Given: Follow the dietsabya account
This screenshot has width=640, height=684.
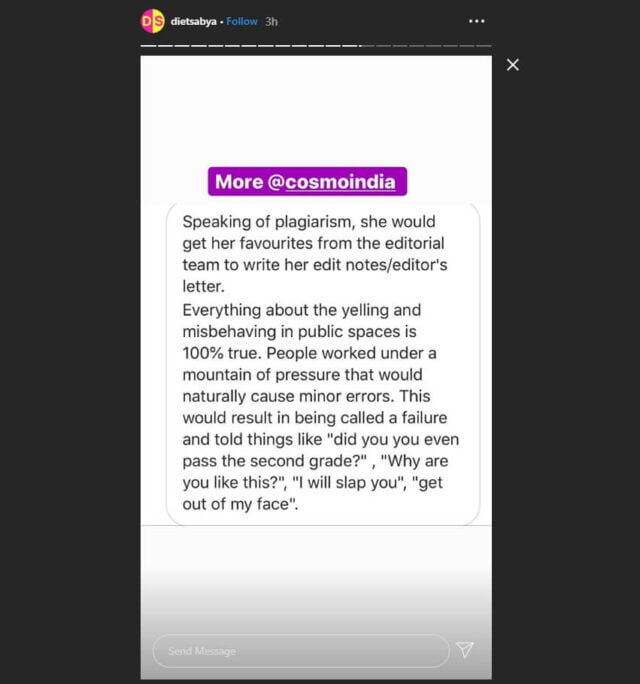Looking at the screenshot, I should [242, 21].
